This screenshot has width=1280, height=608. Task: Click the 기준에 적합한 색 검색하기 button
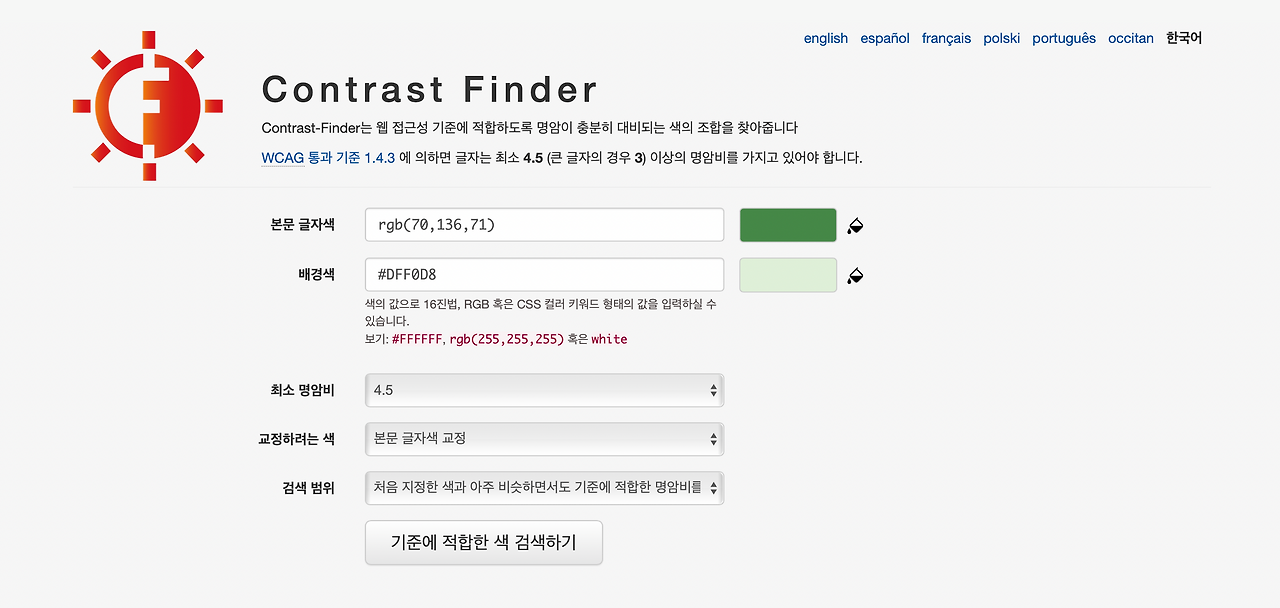tap(484, 543)
